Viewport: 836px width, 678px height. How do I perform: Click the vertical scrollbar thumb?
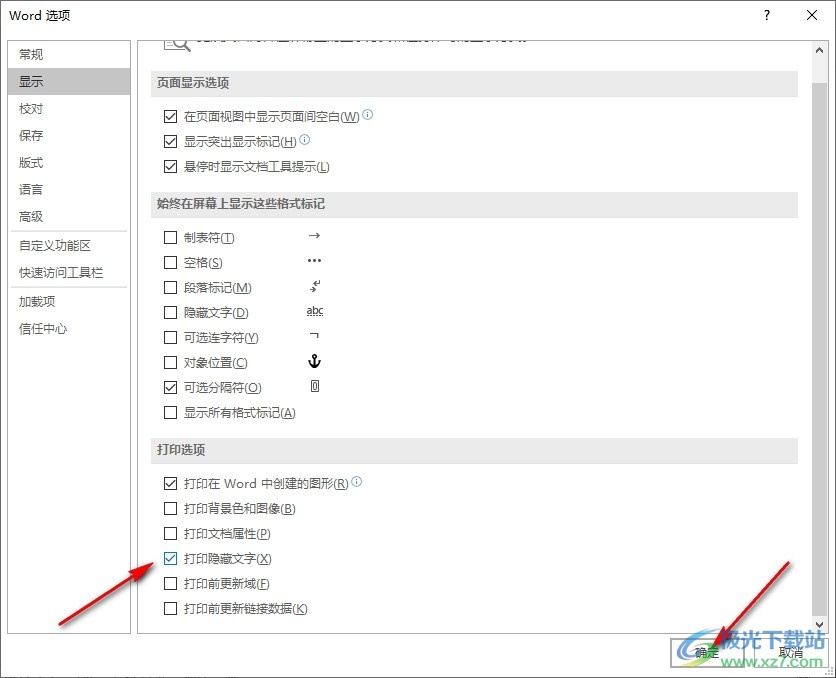tap(819, 348)
